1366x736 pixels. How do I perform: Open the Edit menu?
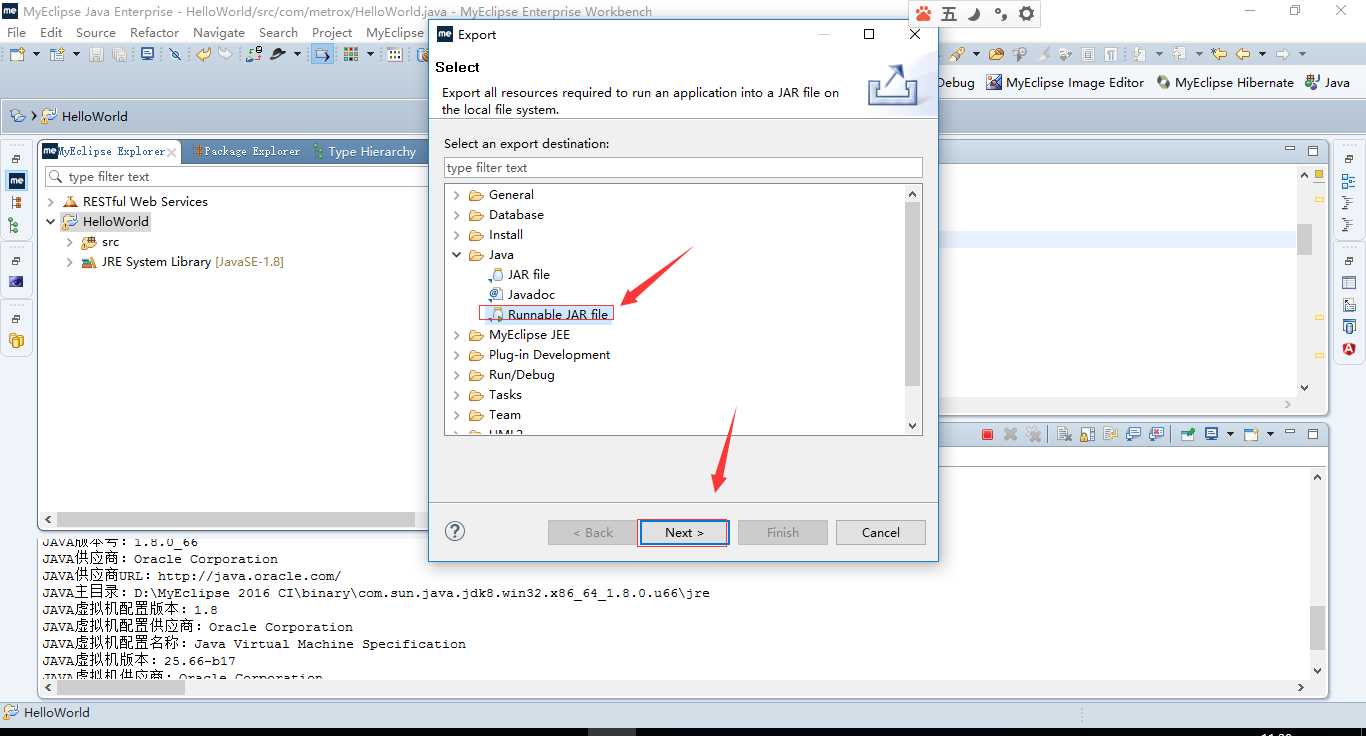click(51, 32)
